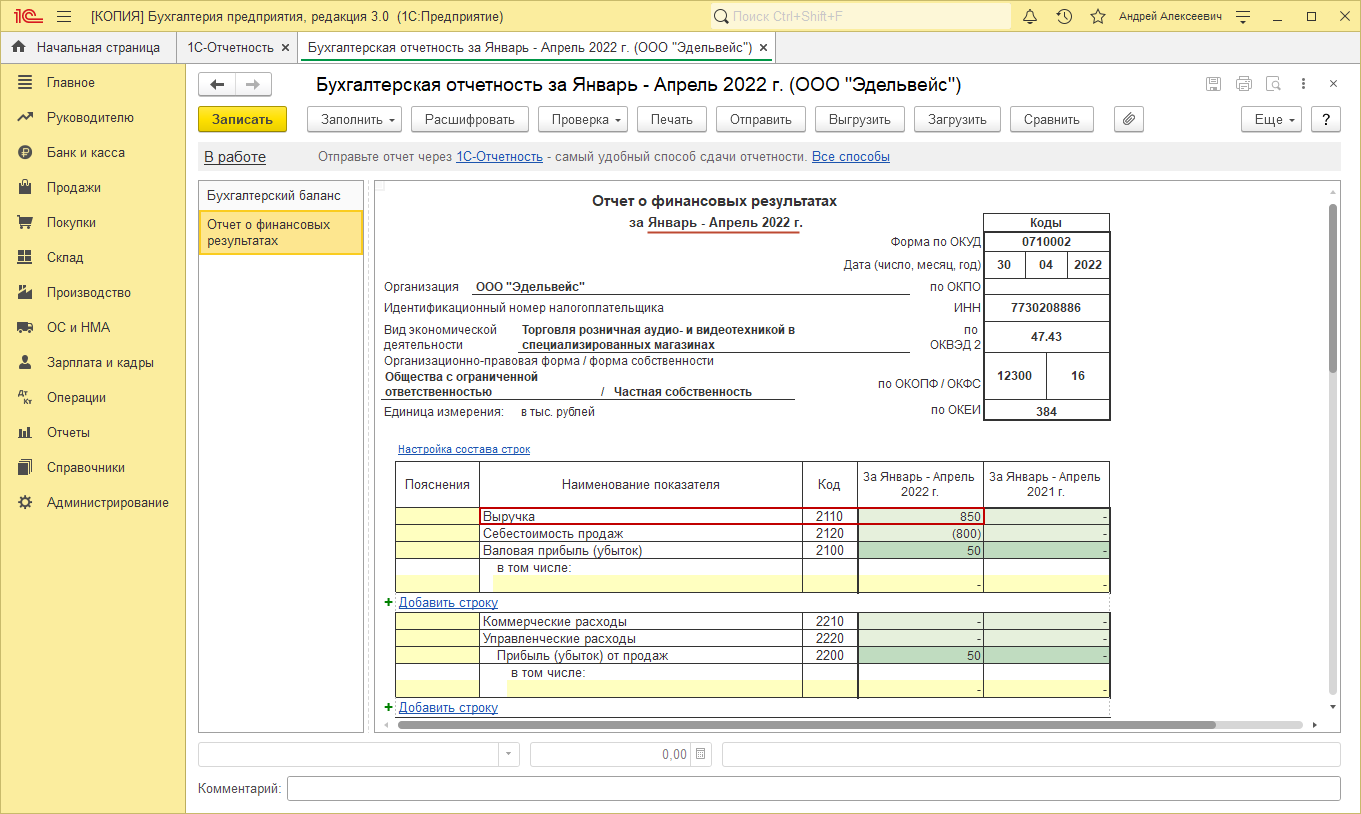Image resolution: width=1361 pixels, height=814 pixels.
Task: Switch to 1С-Отчетность tab
Action: pos(230,47)
